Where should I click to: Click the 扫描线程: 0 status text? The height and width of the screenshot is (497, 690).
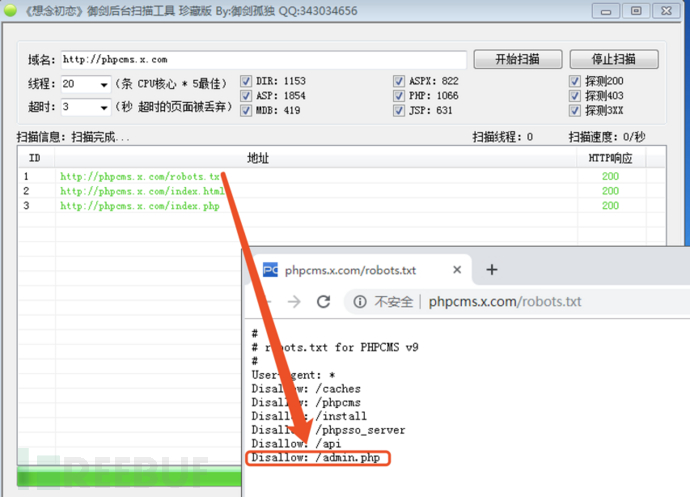(503, 137)
